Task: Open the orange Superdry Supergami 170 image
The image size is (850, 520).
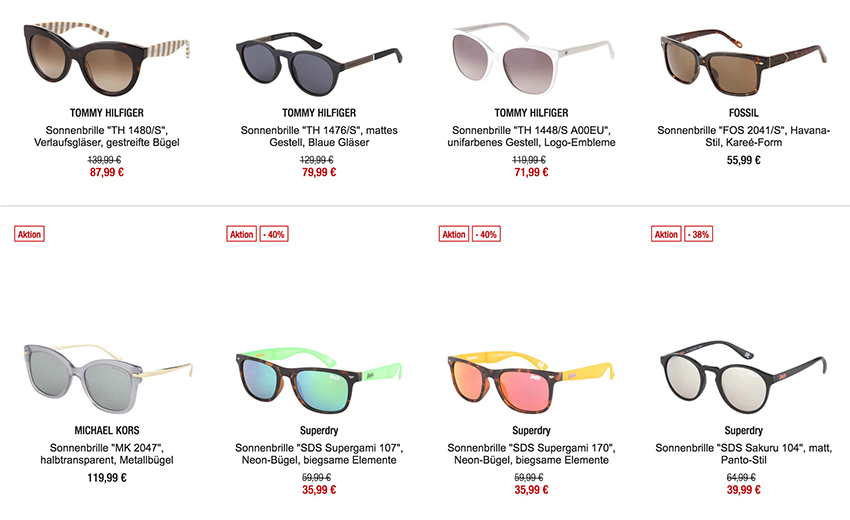Action: point(531,382)
